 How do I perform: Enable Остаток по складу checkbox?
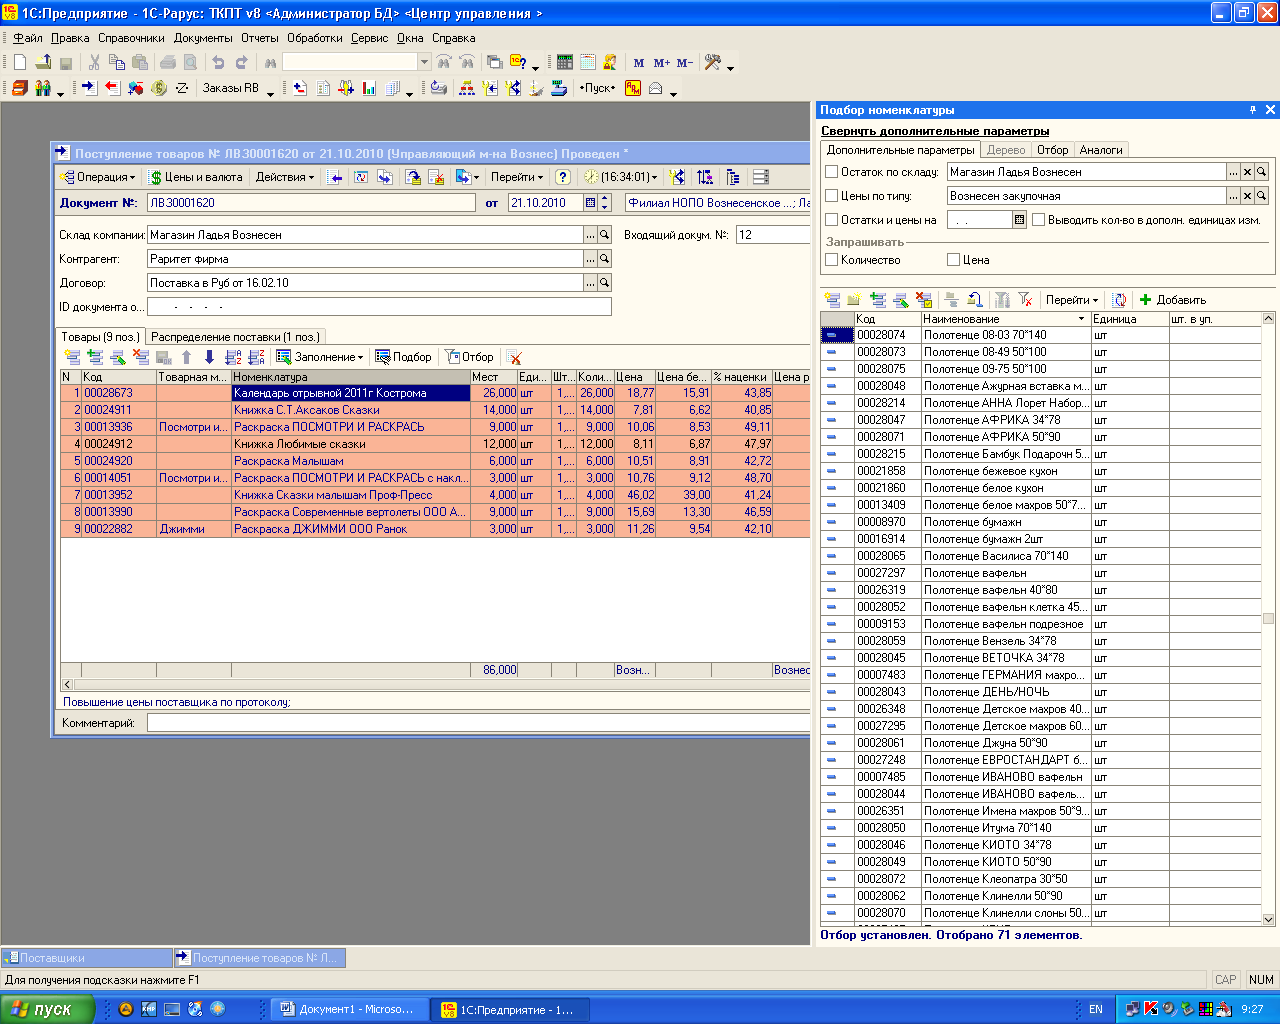831,172
